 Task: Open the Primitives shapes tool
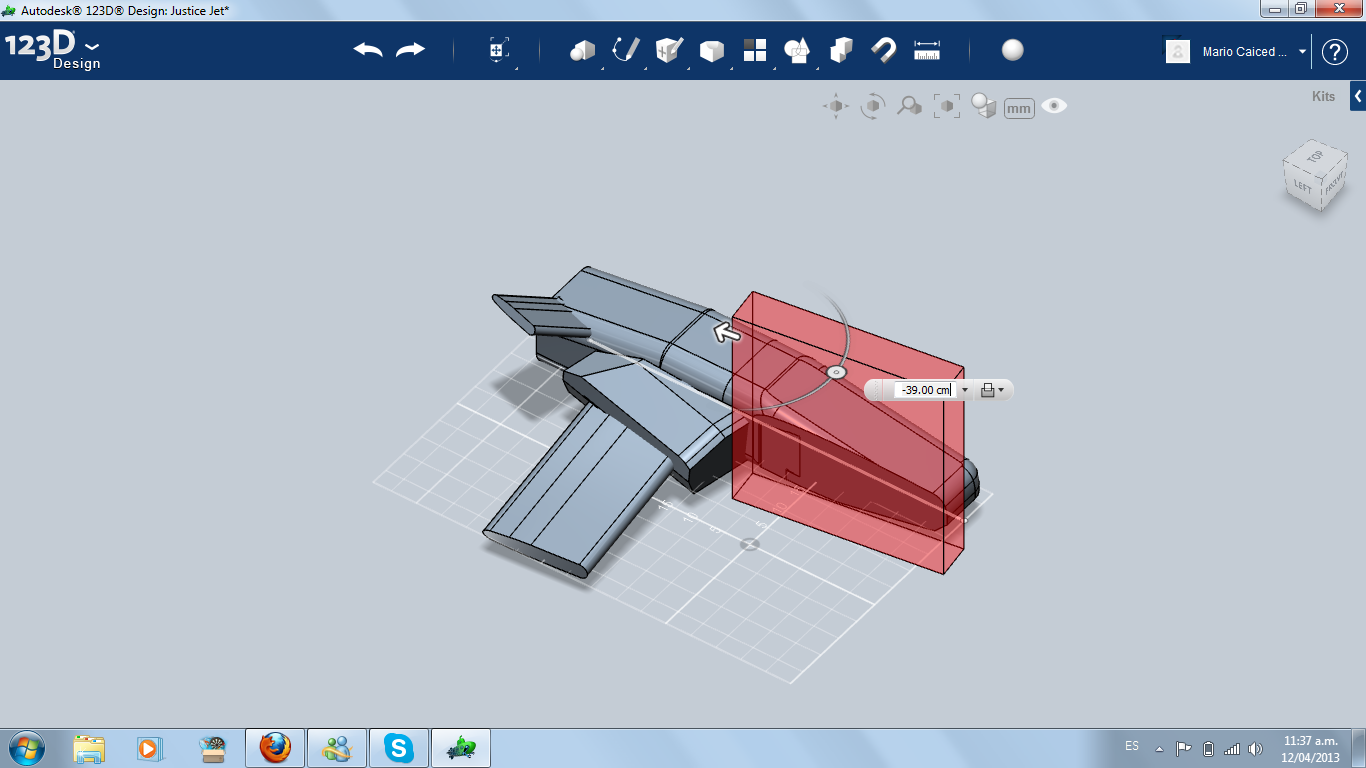point(582,50)
